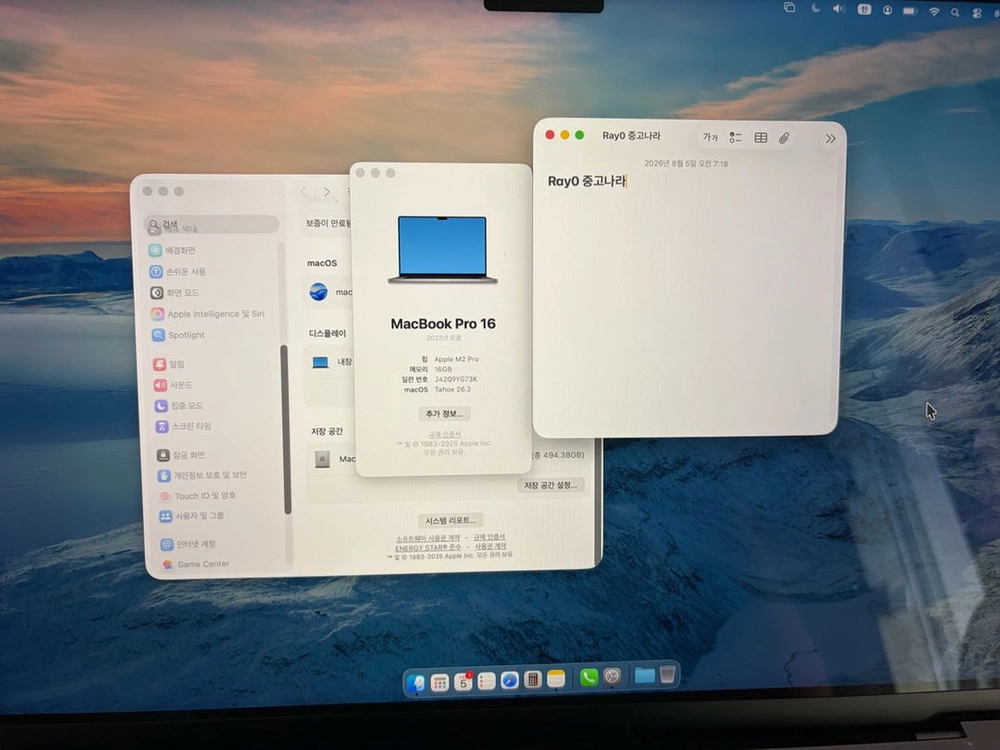Screen dimensions: 1000x750
Task: Attach a file in Notes toolbar
Action: [x=784, y=137]
